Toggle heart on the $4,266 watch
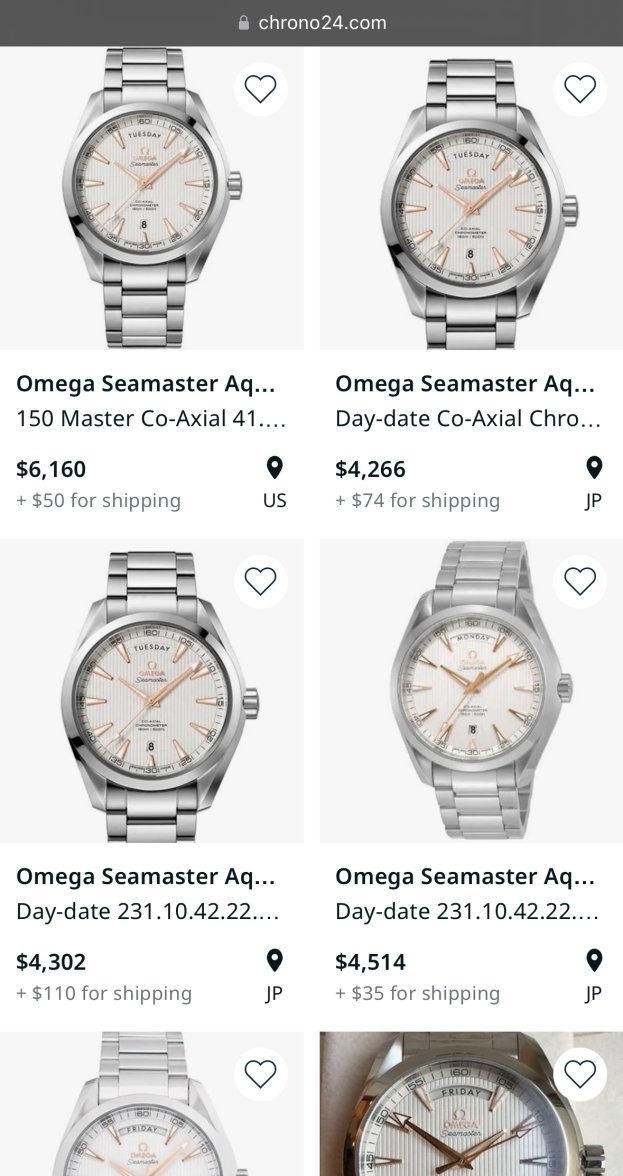Viewport: 623px width, 1176px height. 580,89
